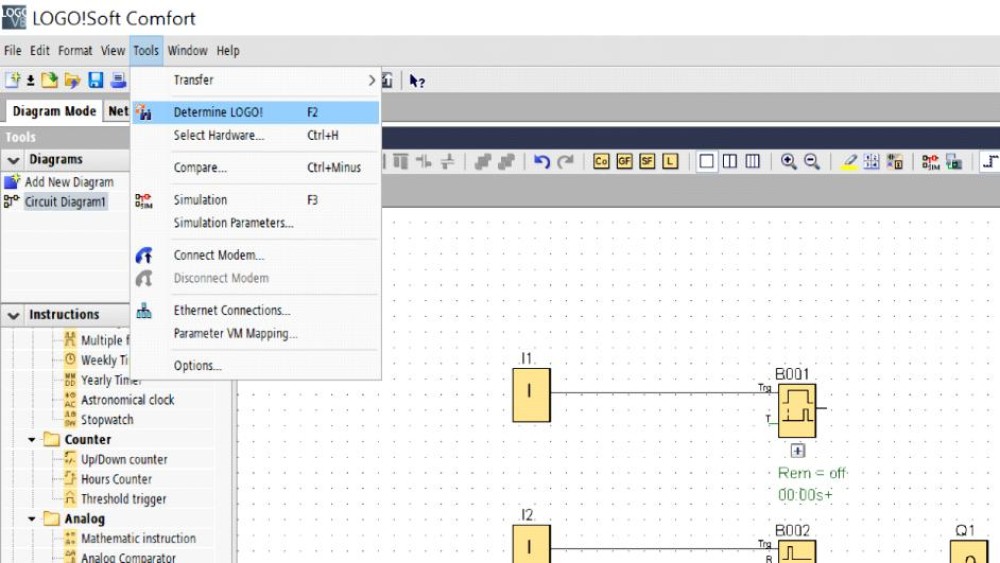The height and width of the screenshot is (563, 1000).
Task: Open the Help menu
Action: coord(228,50)
